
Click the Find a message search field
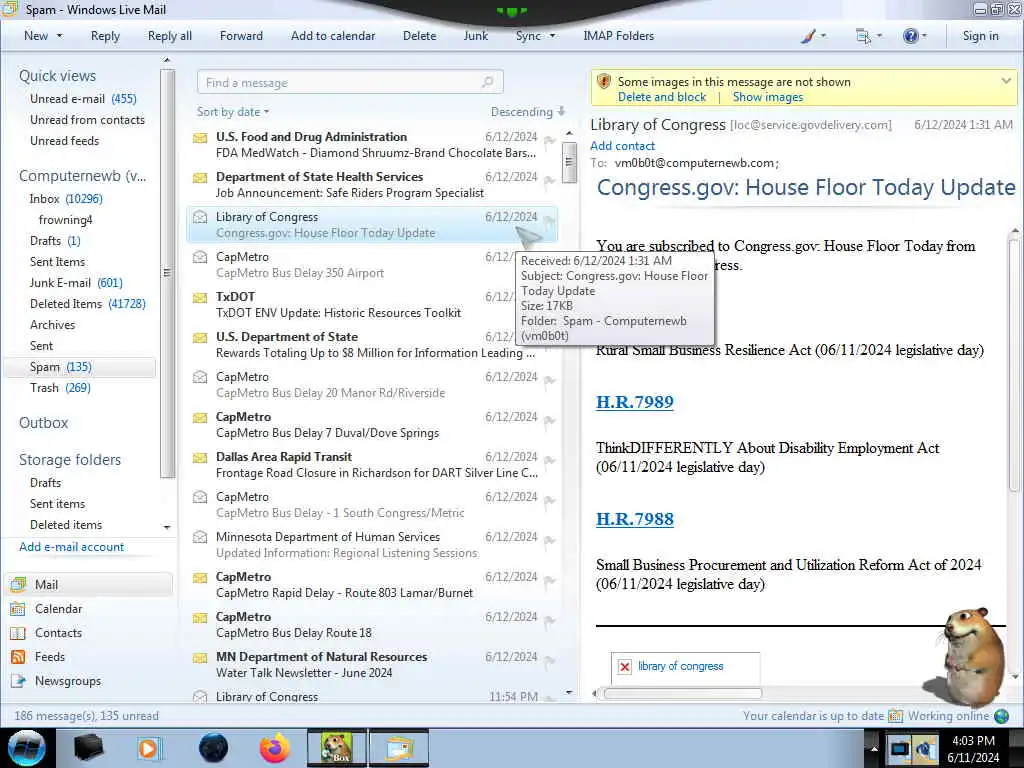click(x=350, y=82)
